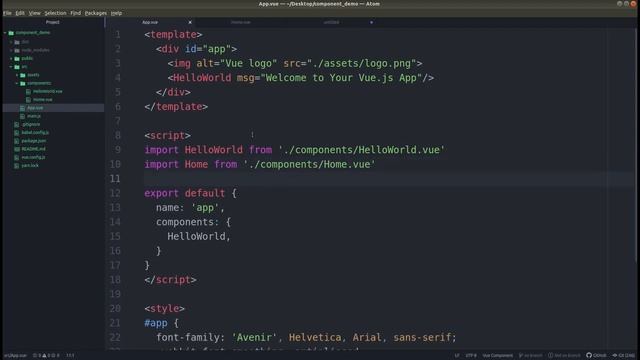Open main.js from the tree
This screenshot has width=640, height=360.
point(34,116)
